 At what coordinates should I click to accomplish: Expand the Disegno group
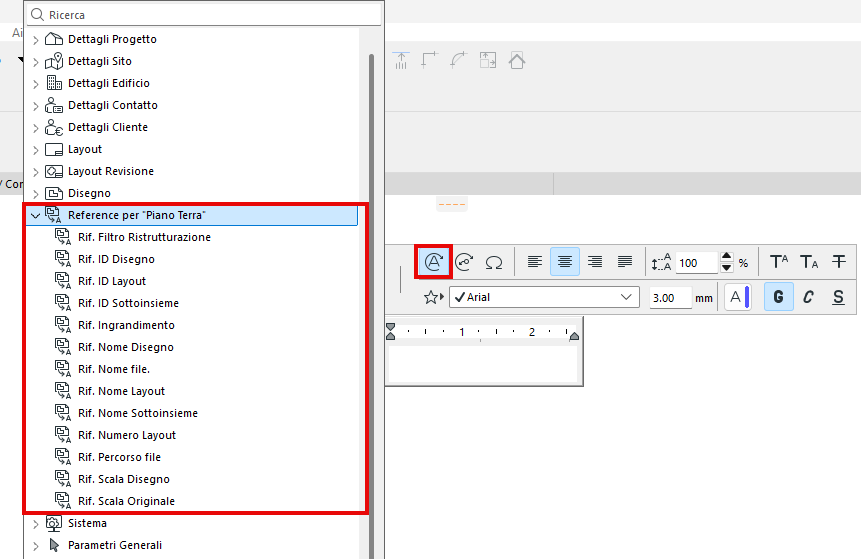click(x=36, y=193)
